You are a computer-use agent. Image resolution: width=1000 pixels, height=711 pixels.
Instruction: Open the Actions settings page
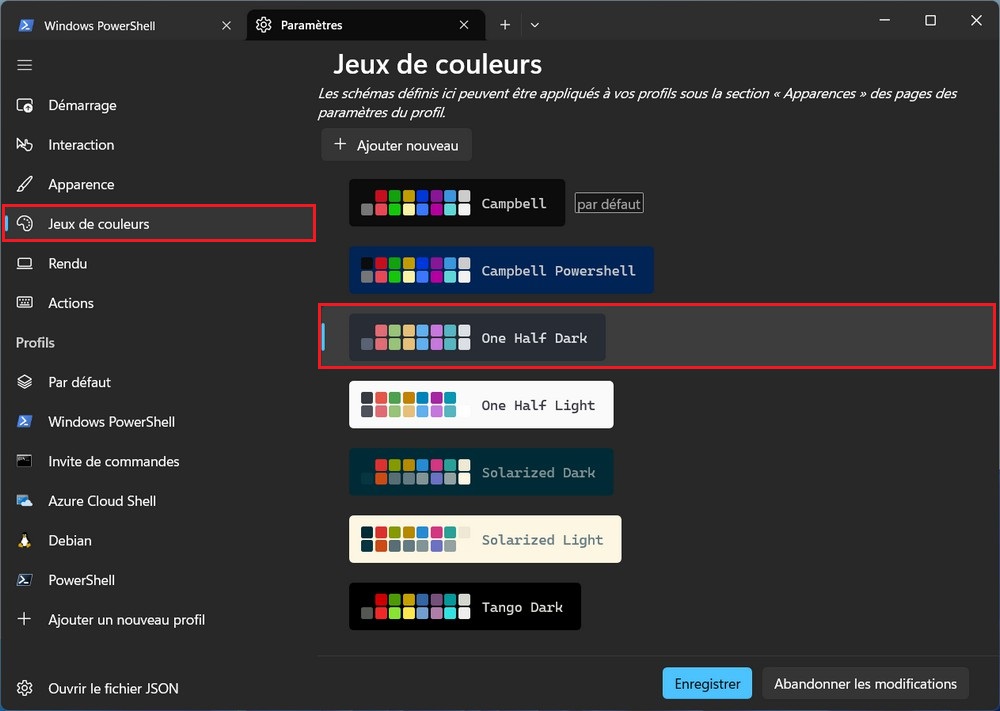click(159, 303)
